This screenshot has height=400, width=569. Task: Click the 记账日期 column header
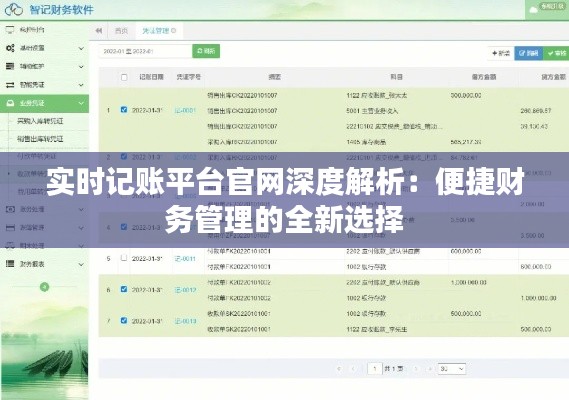(x=151, y=77)
